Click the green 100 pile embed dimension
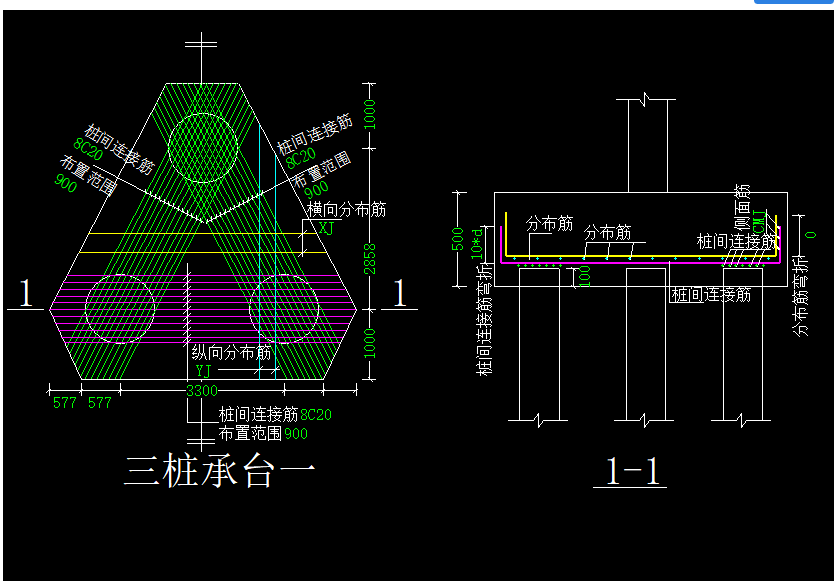835x581 pixels. click(x=585, y=277)
